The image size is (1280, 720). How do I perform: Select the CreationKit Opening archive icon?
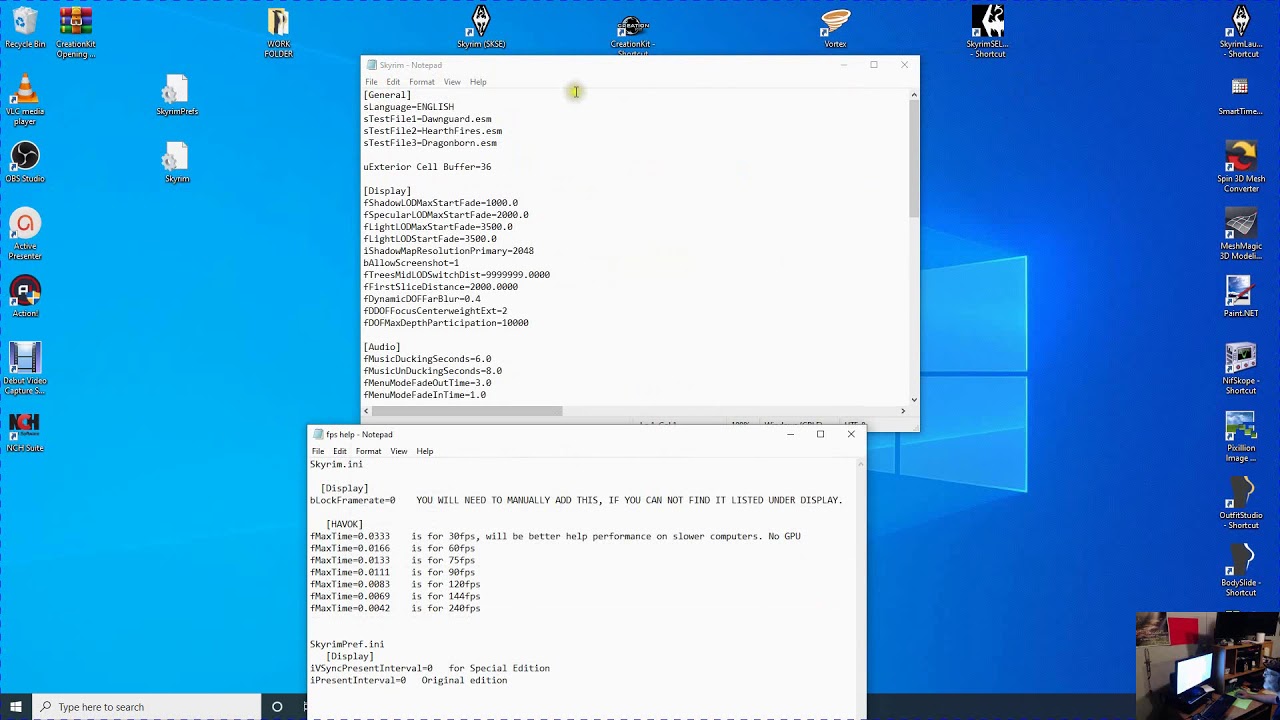coord(76,33)
